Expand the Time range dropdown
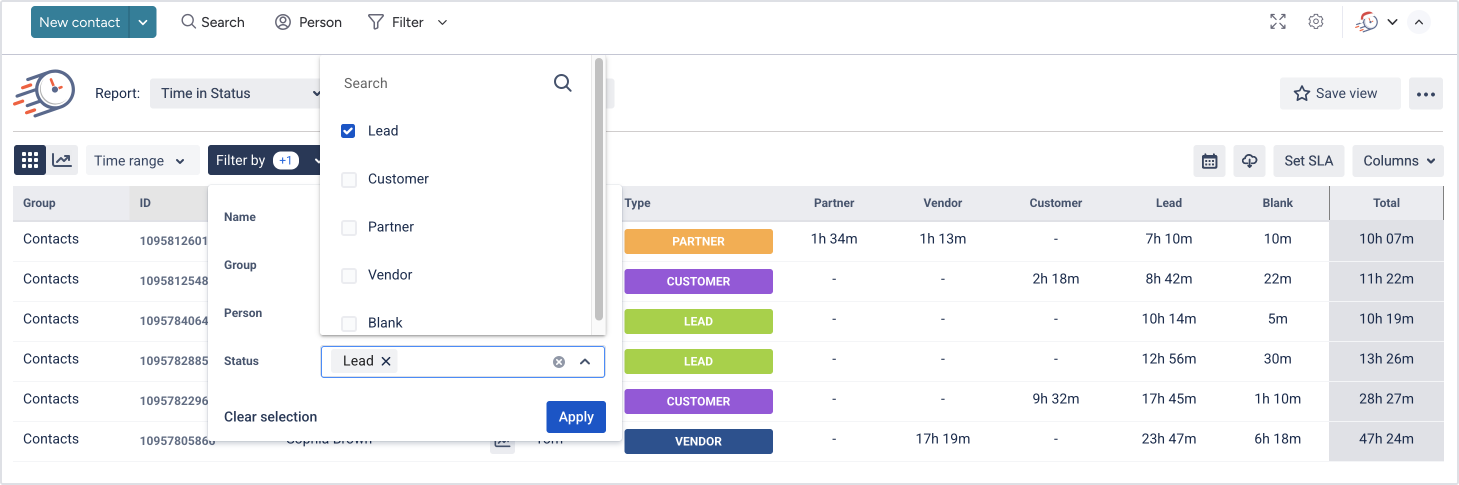The width and height of the screenshot is (1459, 485). [140, 161]
